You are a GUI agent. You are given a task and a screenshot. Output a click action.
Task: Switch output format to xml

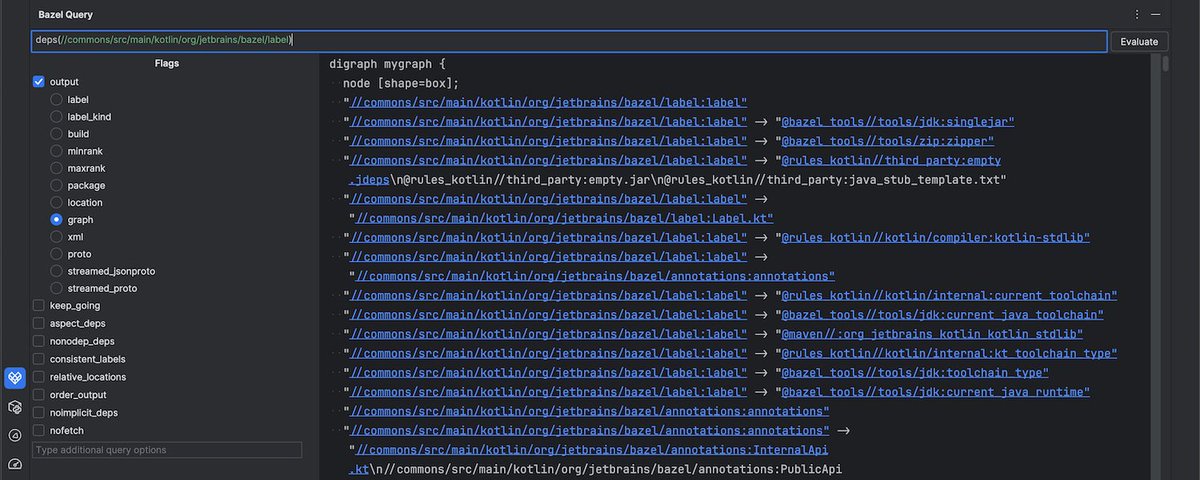57,237
